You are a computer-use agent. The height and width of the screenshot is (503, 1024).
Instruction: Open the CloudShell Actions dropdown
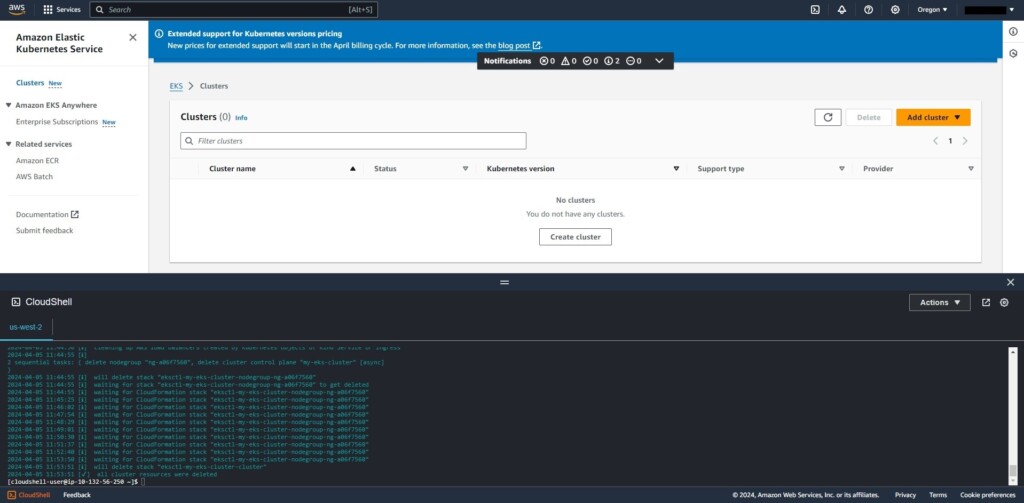(940, 302)
